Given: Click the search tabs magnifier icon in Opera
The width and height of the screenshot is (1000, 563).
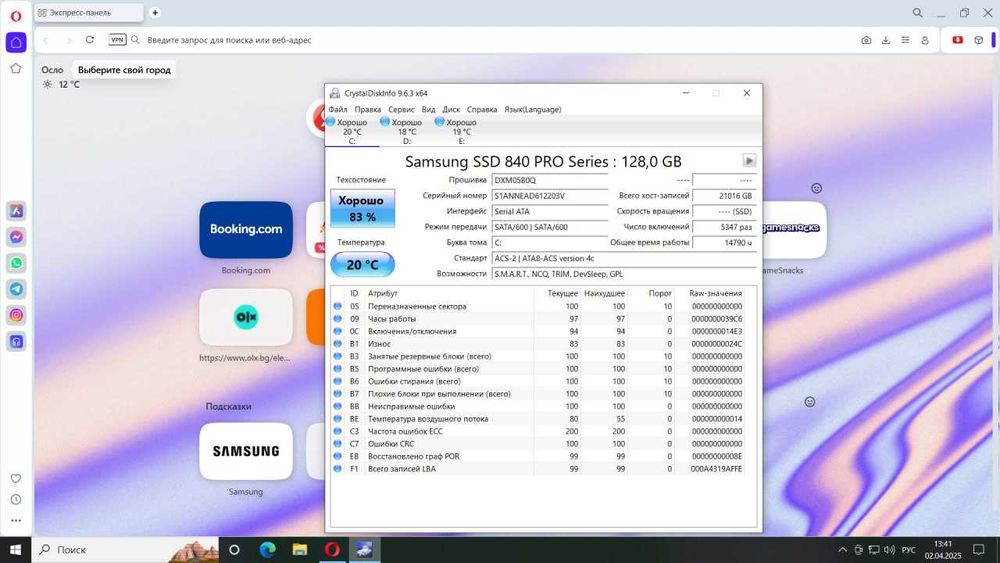Looking at the screenshot, I should [x=917, y=13].
